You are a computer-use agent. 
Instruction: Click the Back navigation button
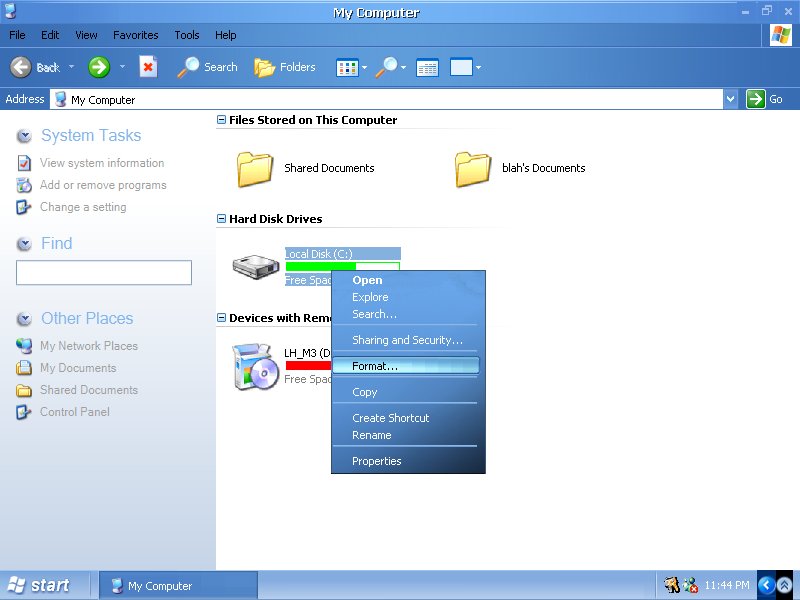click(x=36, y=67)
